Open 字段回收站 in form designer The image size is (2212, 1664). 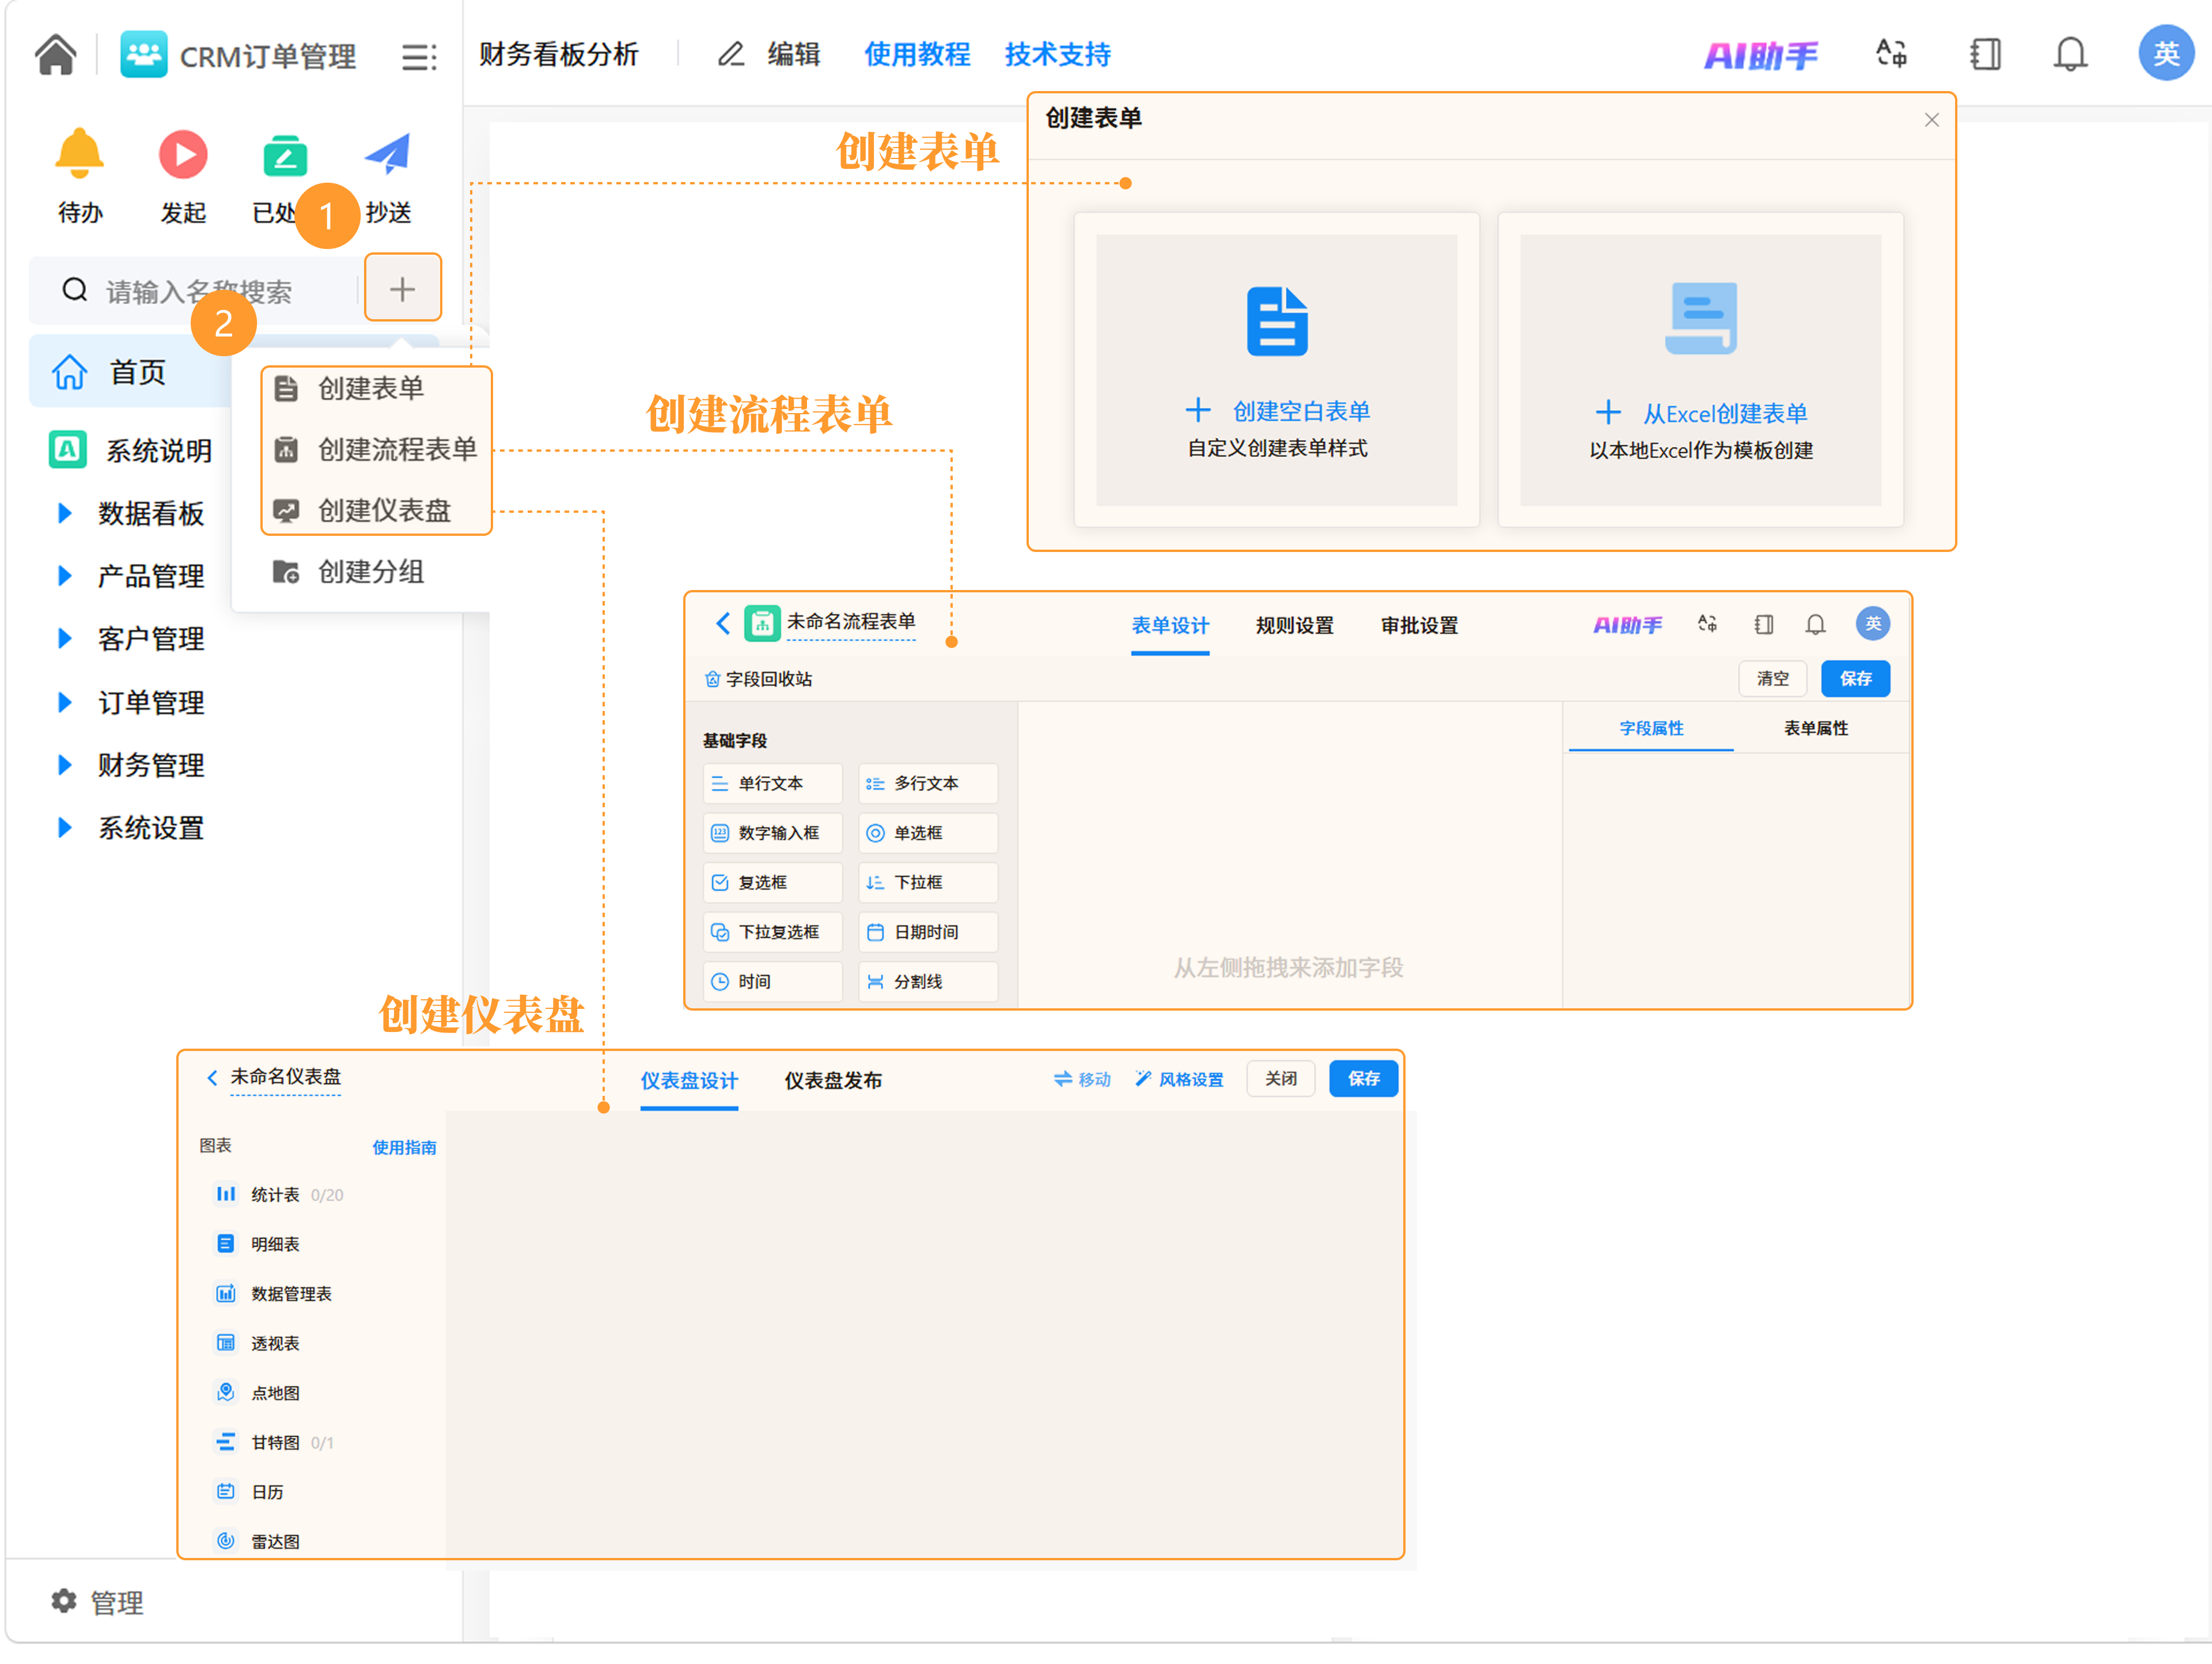(758, 679)
